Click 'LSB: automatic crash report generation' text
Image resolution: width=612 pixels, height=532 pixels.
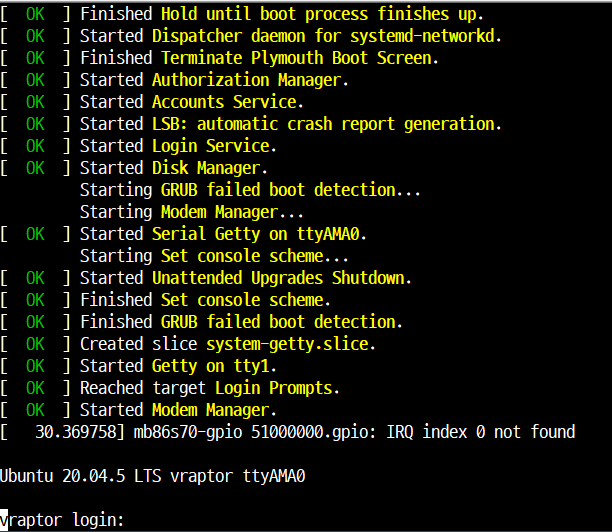[326, 124]
